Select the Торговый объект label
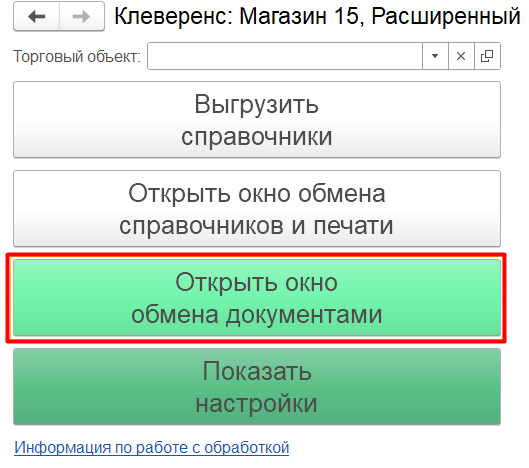The width and height of the screenshot is (529, 468). [x=77, y=56]
